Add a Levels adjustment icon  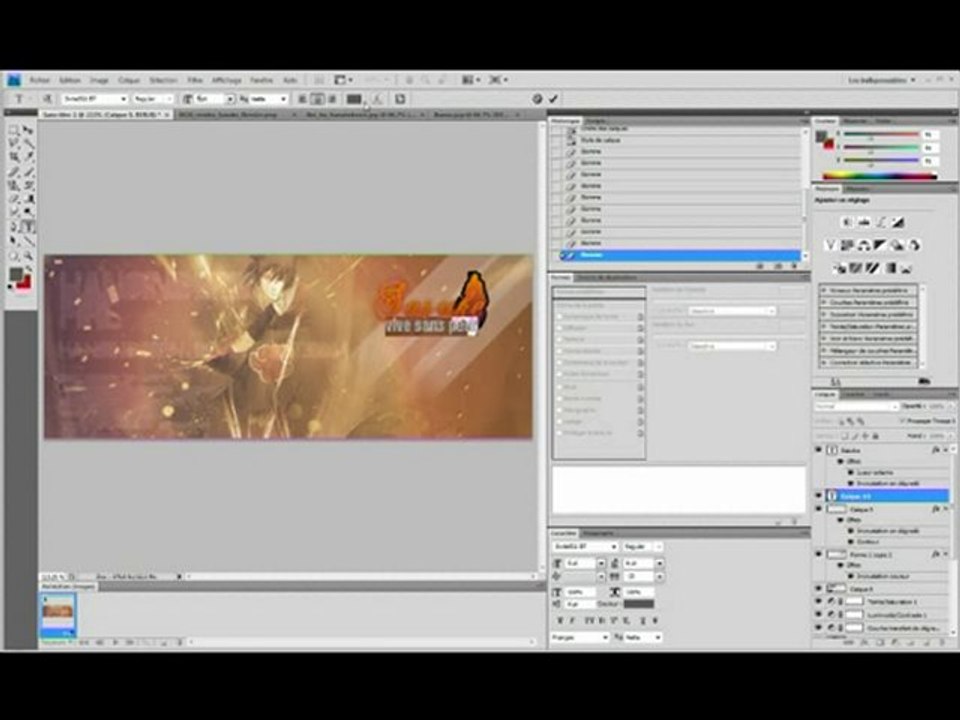coord(864,222)
